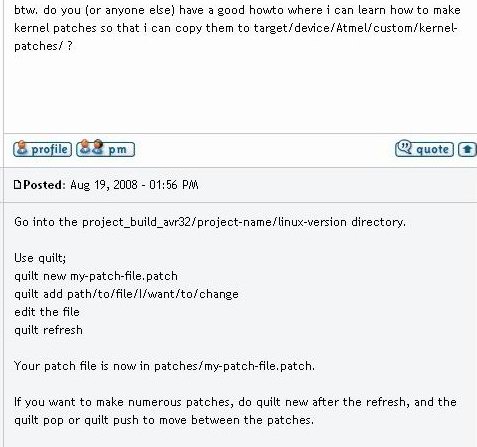This screenshot has height=447, width=477.
Task: Click the small page icon beside Posted
Action: pos(17,185)
